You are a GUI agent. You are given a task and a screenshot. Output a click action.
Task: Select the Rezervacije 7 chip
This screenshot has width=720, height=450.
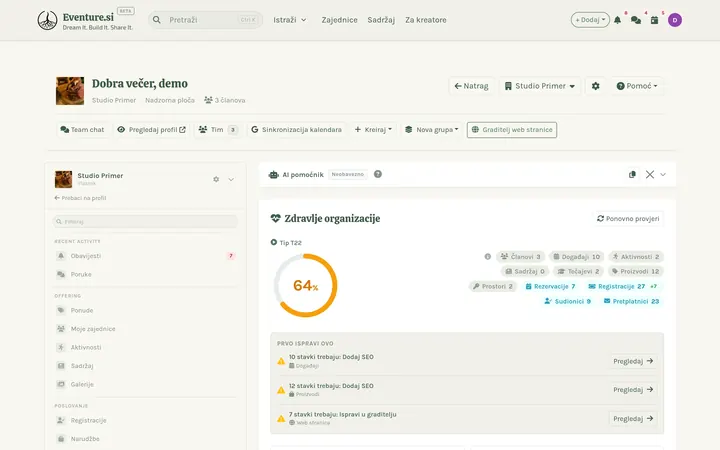(550, 286)
